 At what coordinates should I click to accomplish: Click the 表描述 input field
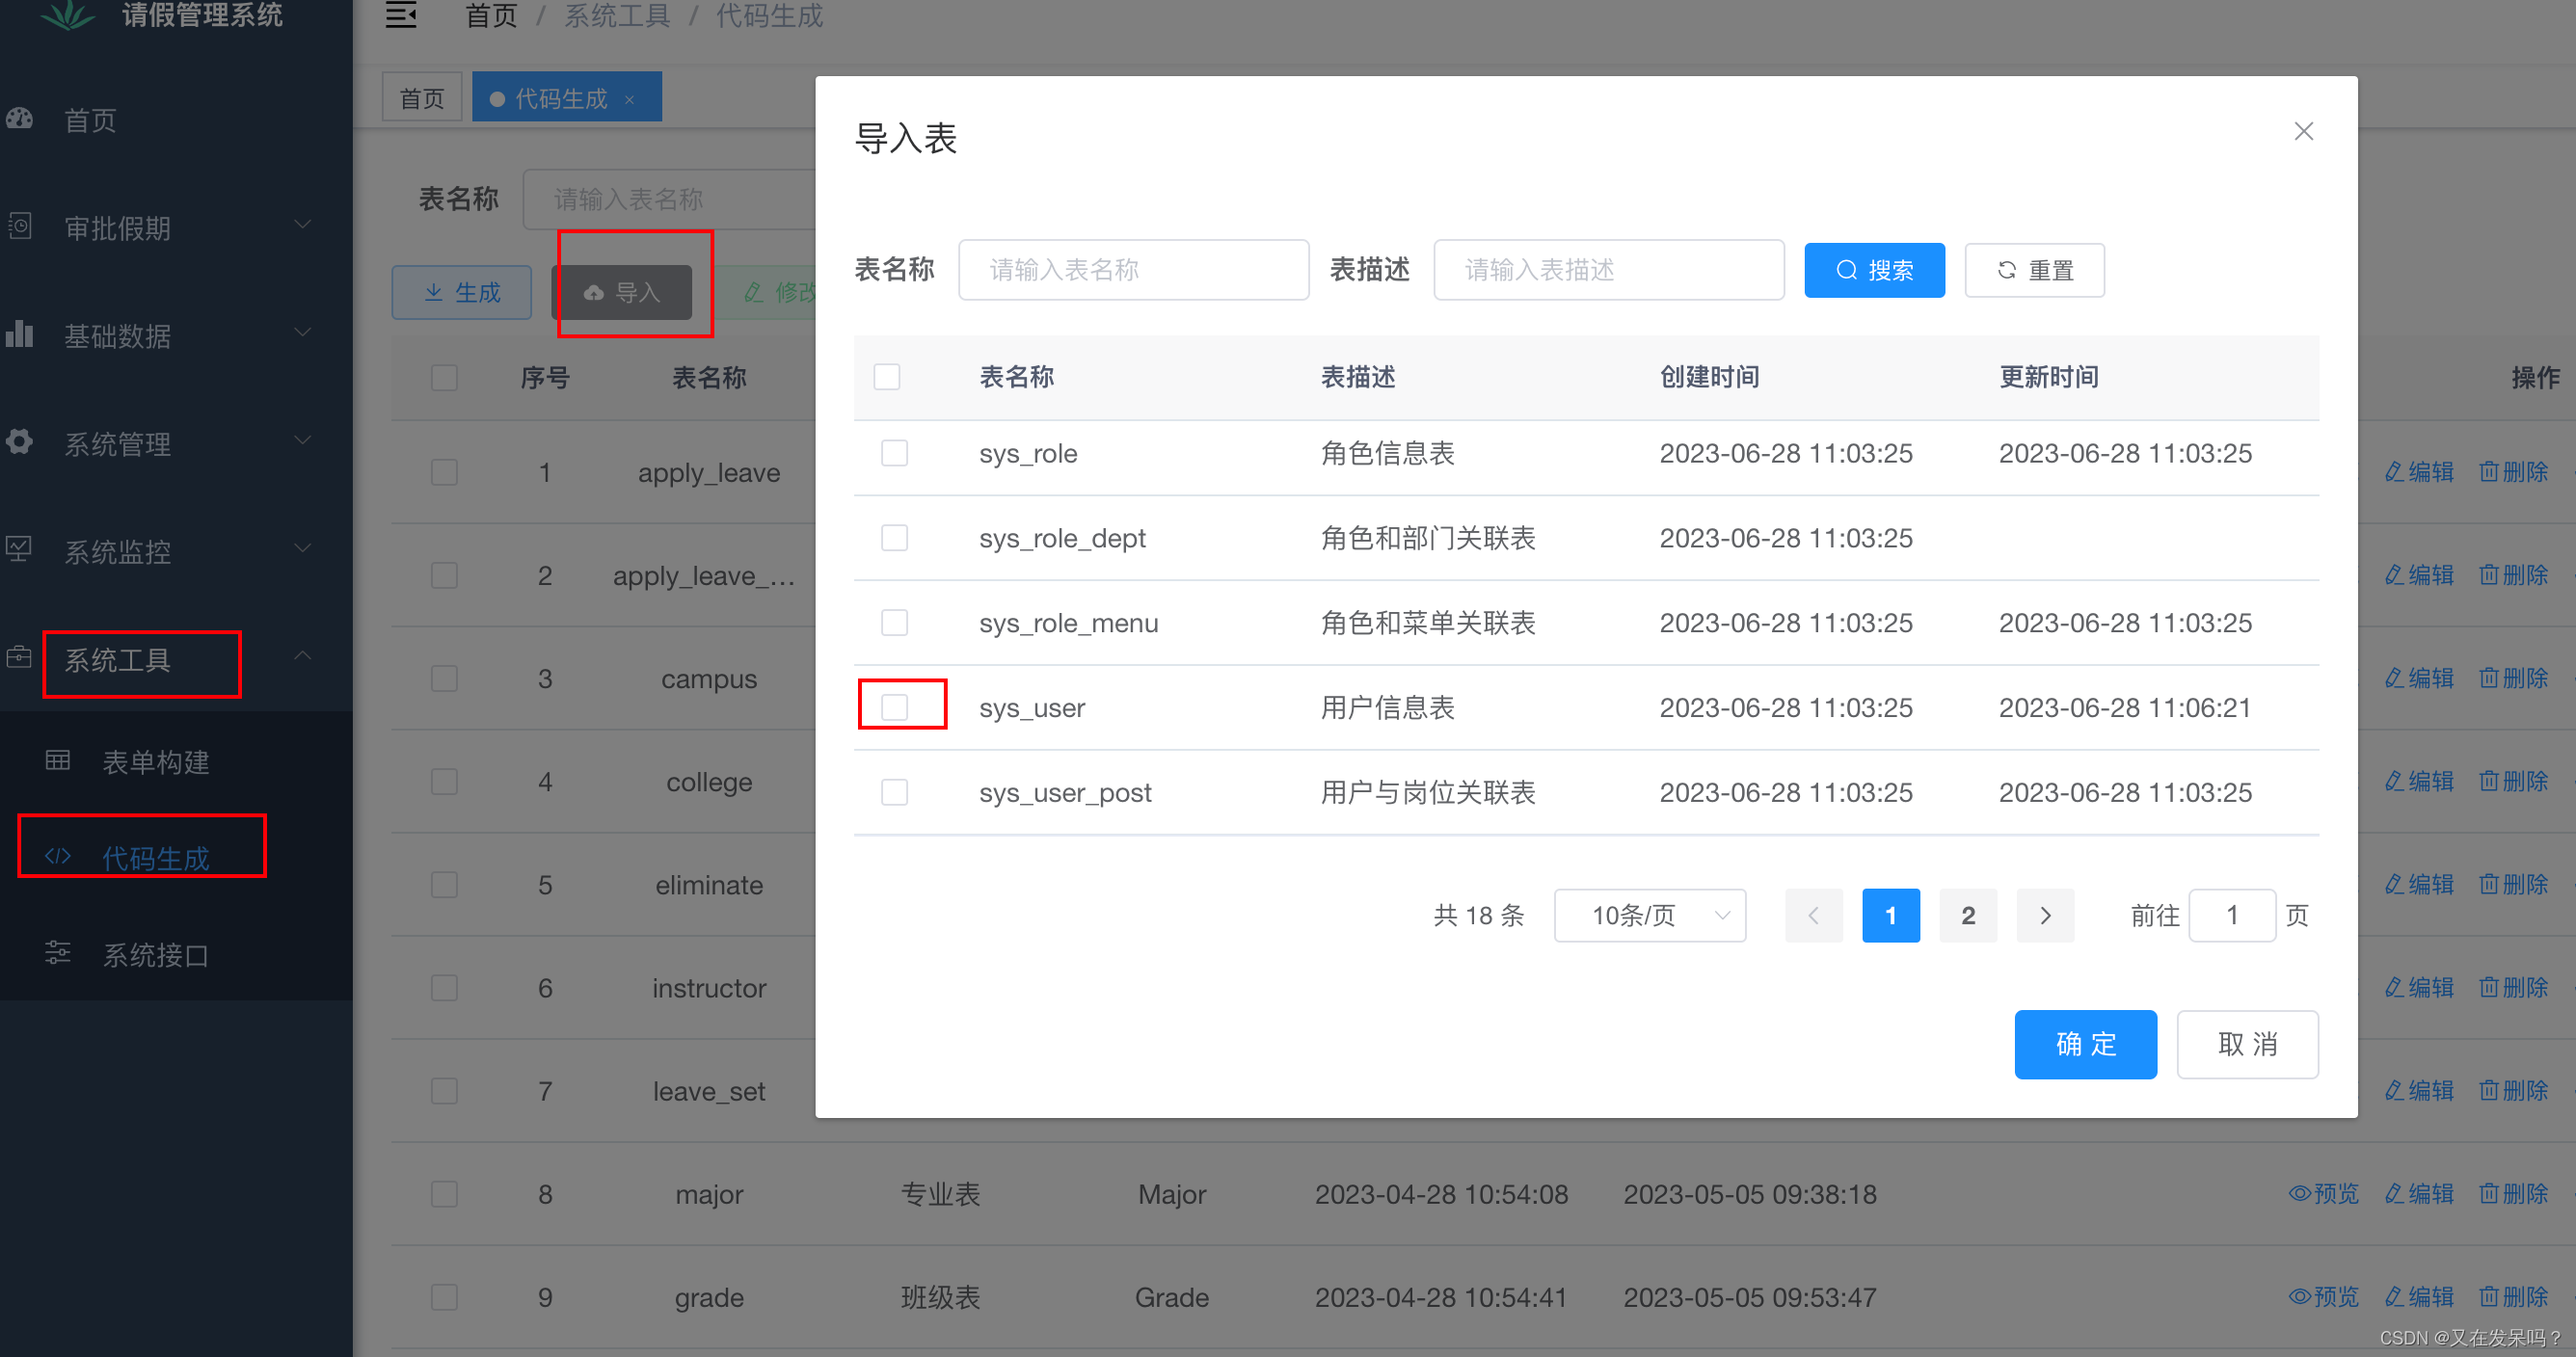1608,270
